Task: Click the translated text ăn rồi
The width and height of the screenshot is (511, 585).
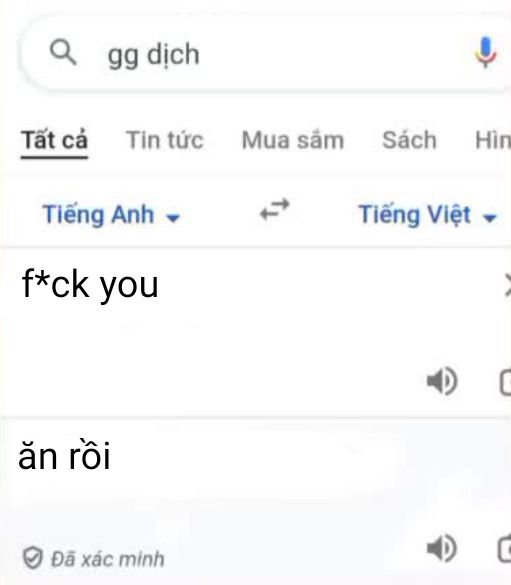Action: click(x=64, y=456)
